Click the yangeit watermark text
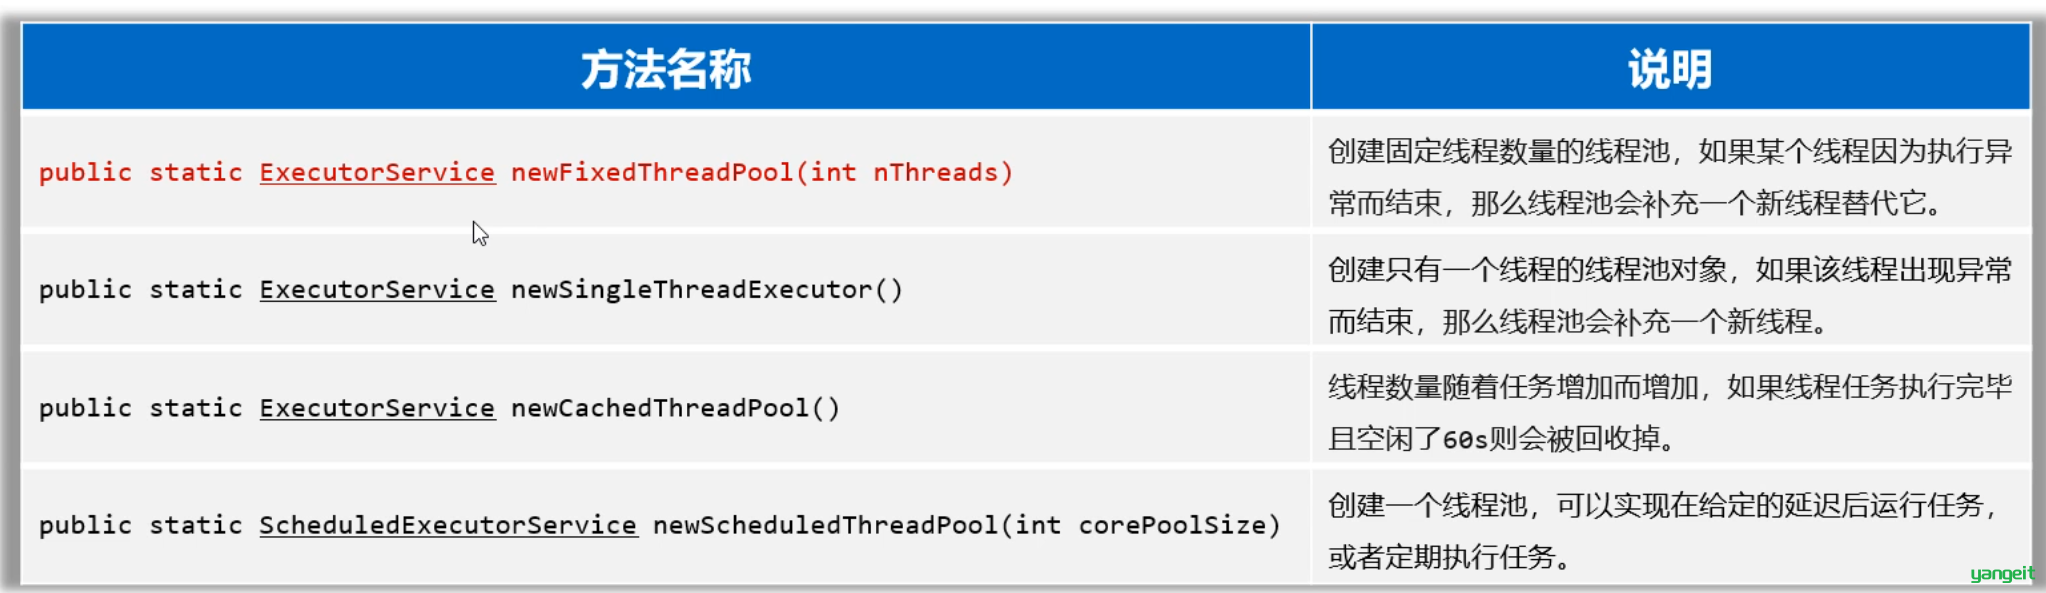 point(2001,573)
